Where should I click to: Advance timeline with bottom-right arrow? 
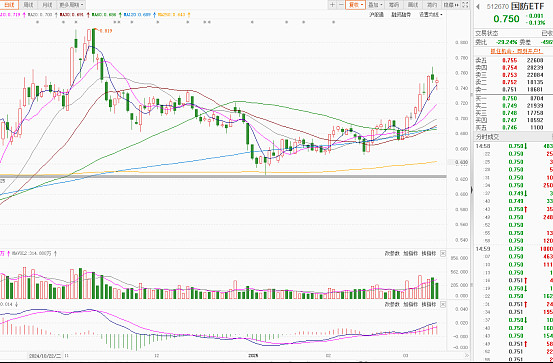pyautogui.click(x=467, y=355)
